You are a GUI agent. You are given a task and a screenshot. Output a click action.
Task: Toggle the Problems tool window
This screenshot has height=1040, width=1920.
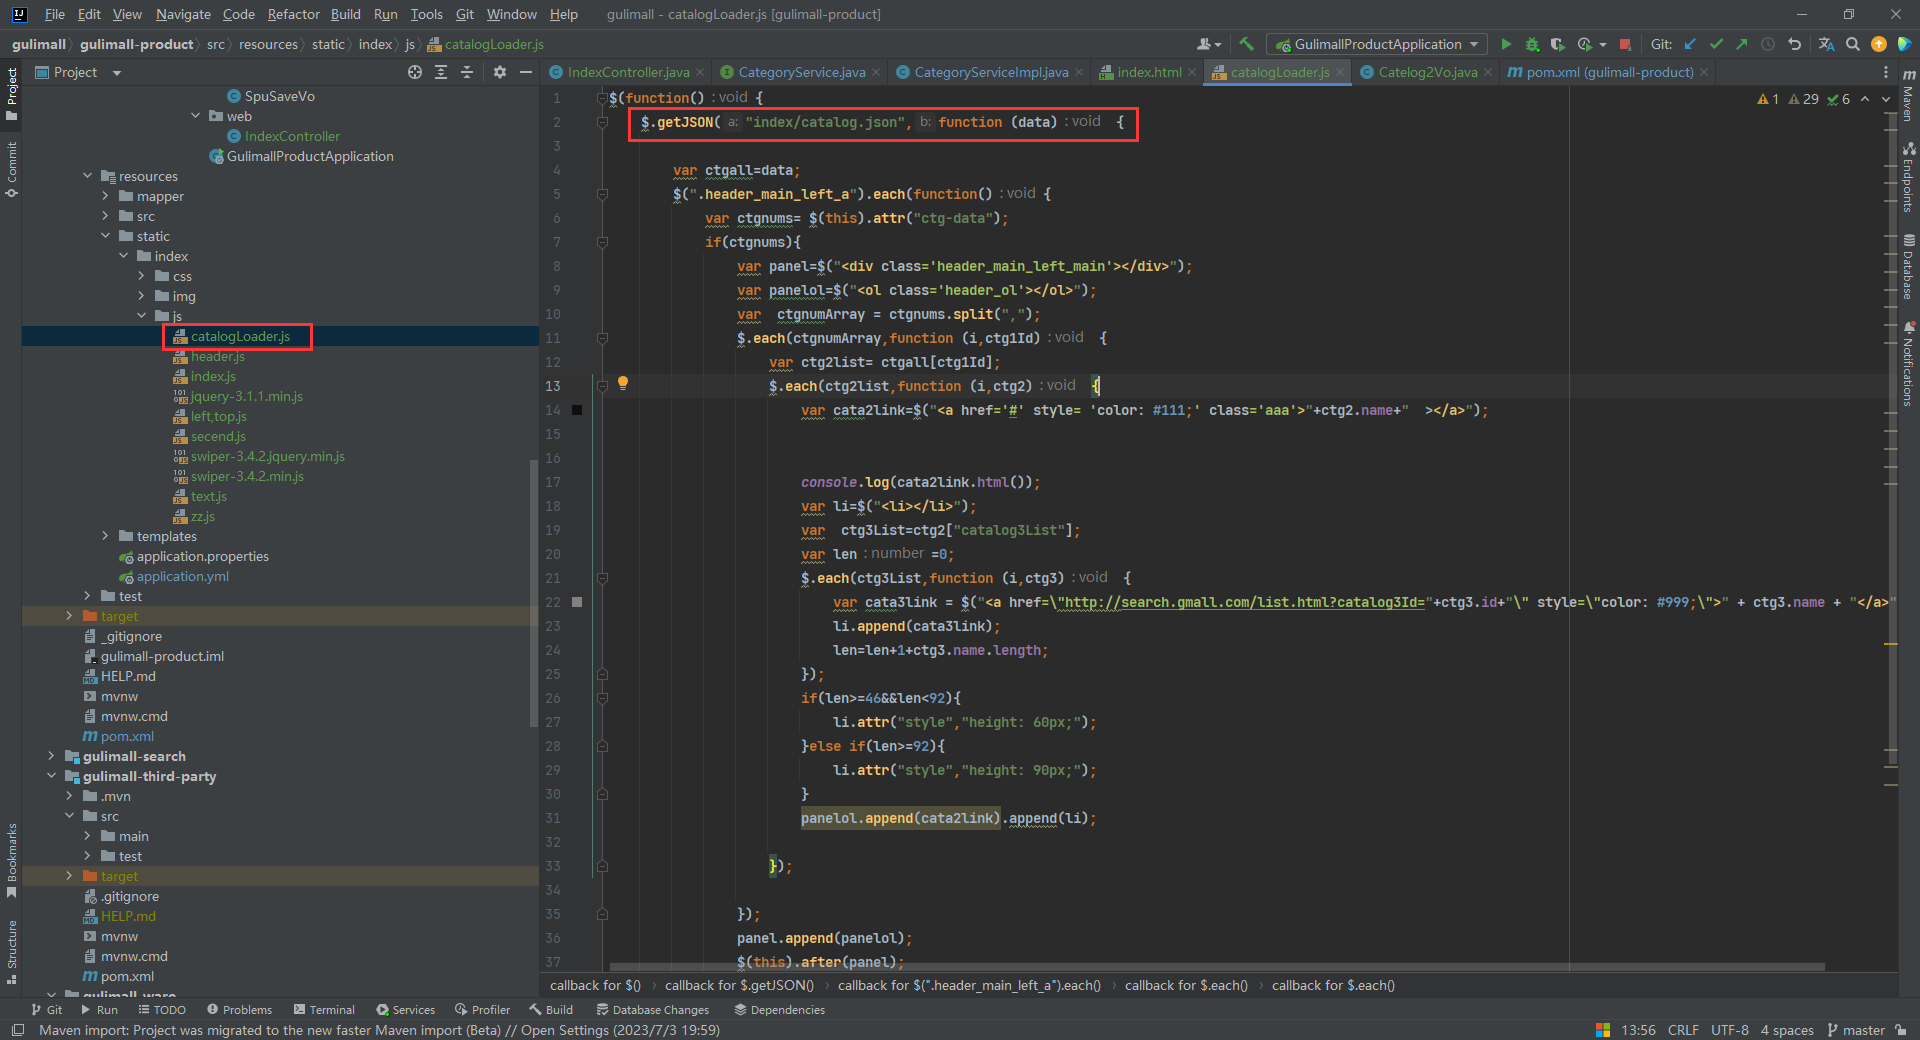pos(239,1010)
